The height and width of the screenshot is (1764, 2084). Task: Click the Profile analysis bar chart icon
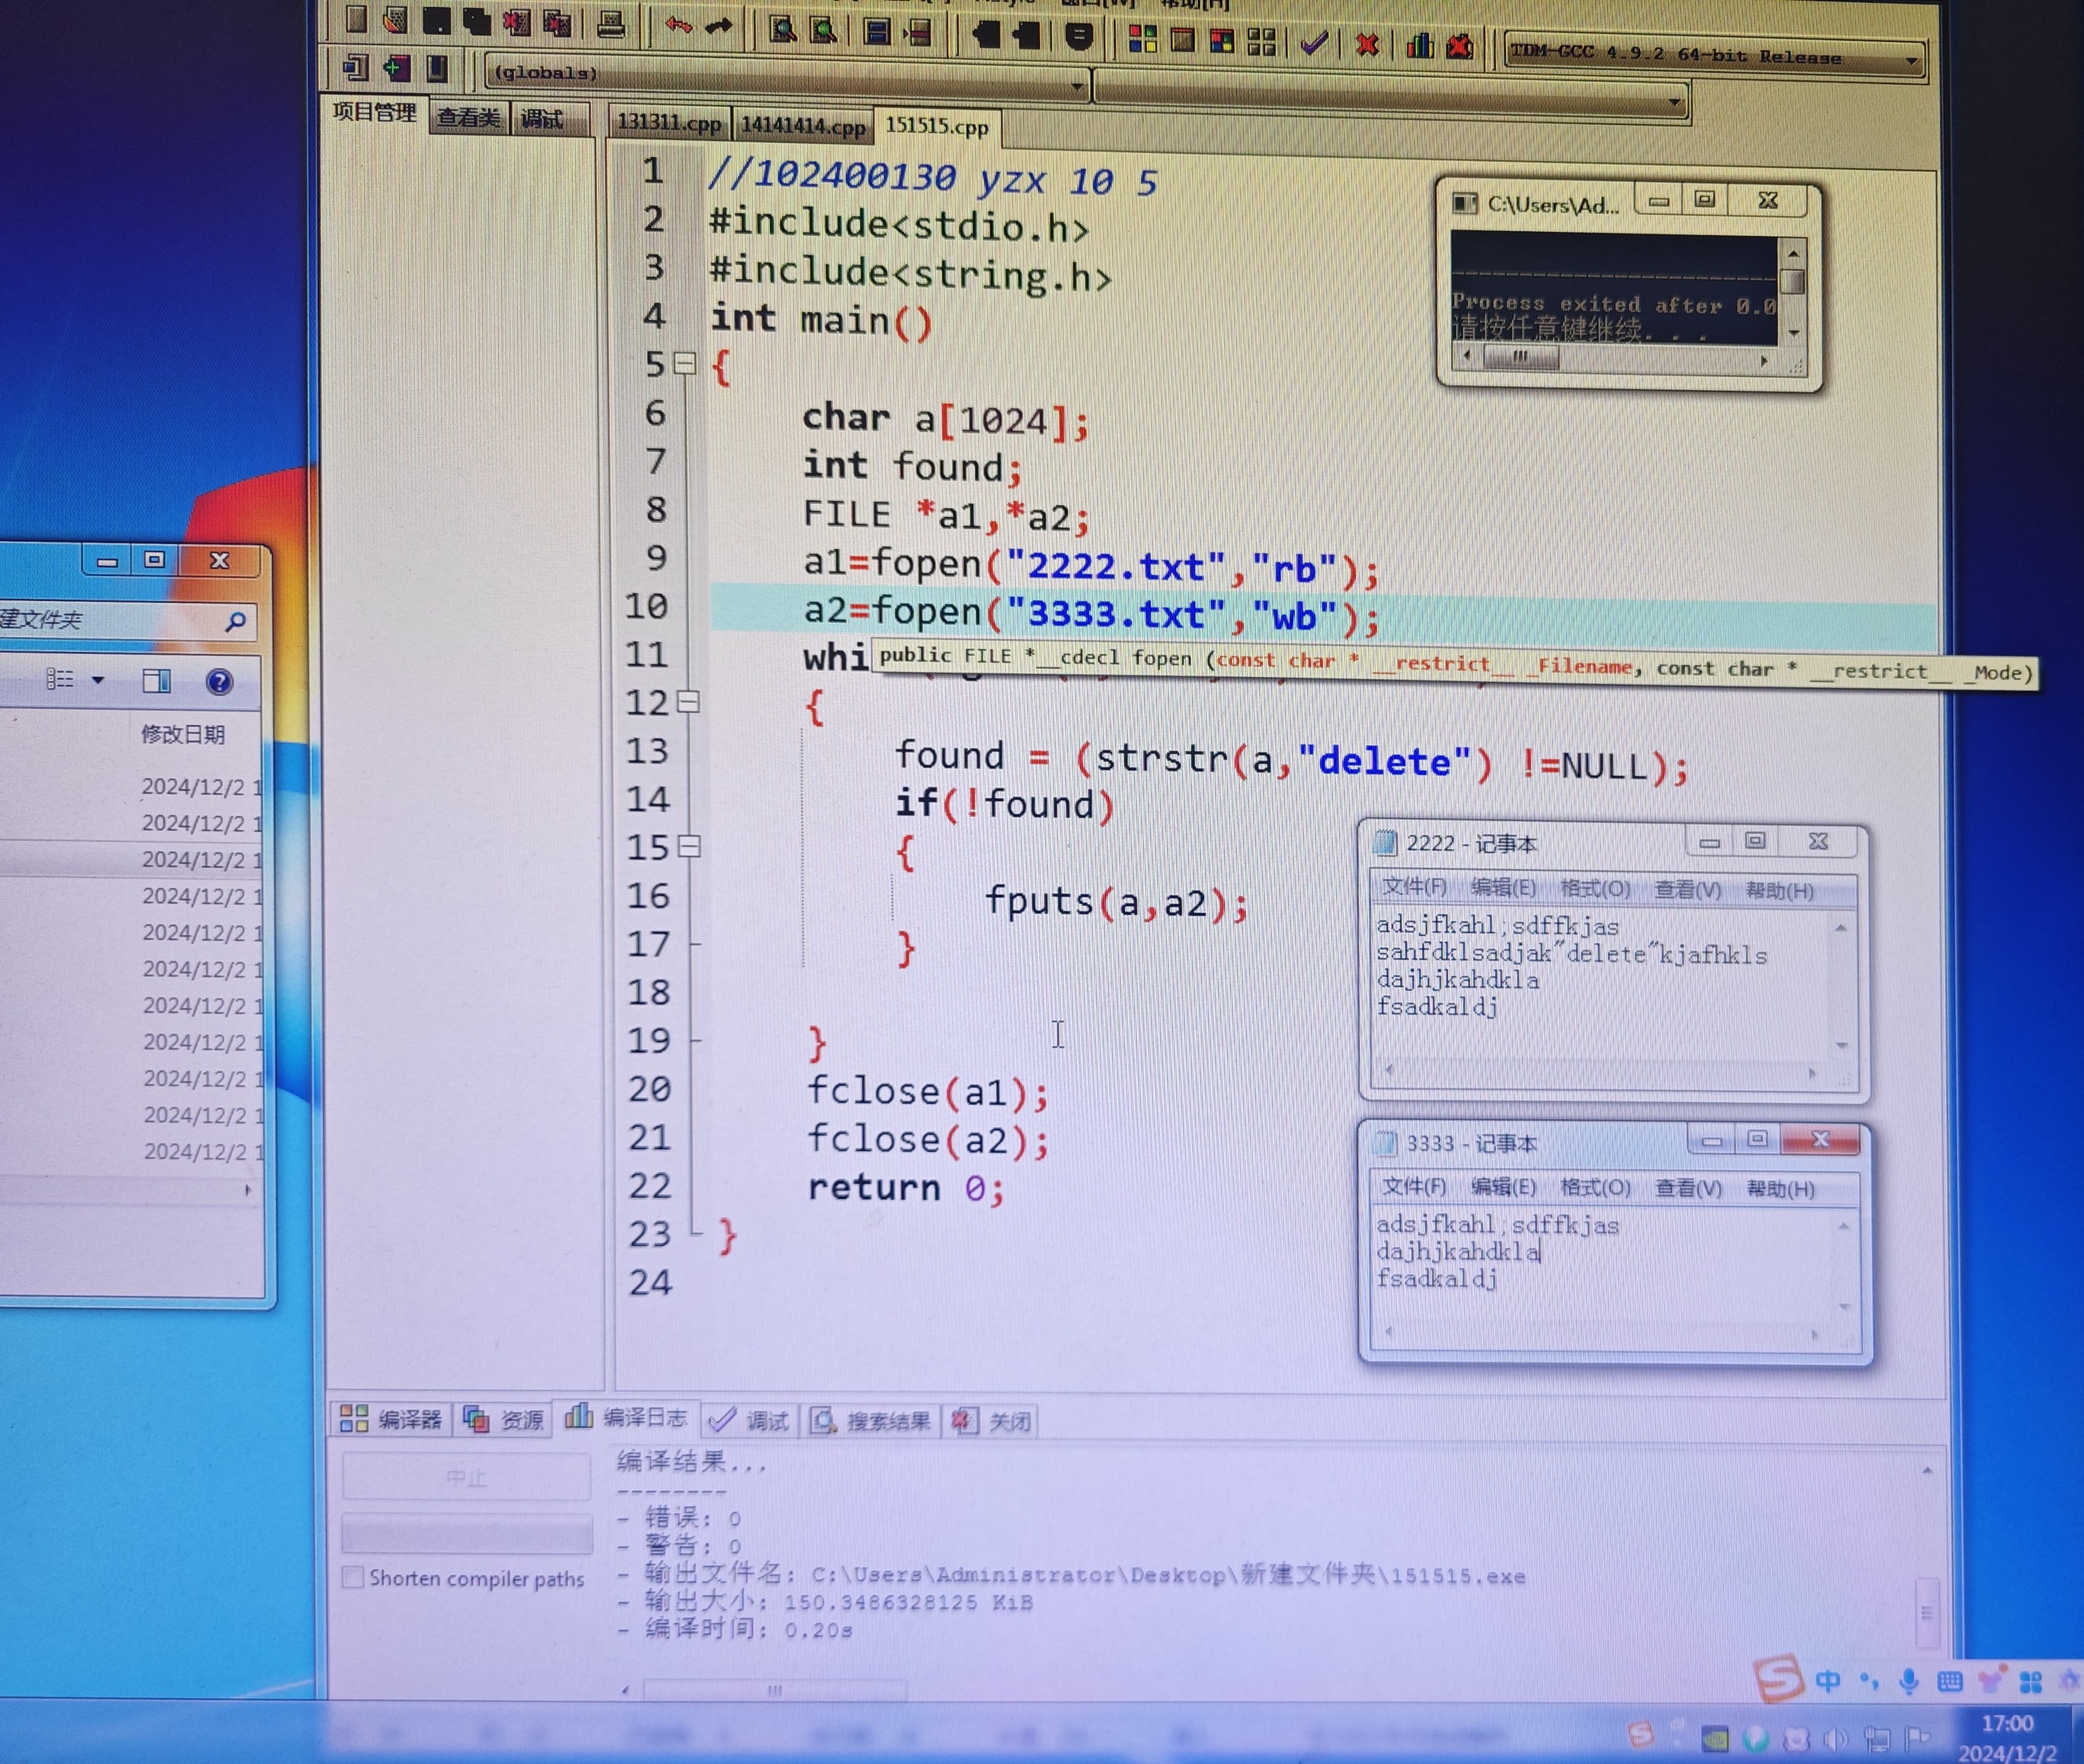tap(1420, 45)
